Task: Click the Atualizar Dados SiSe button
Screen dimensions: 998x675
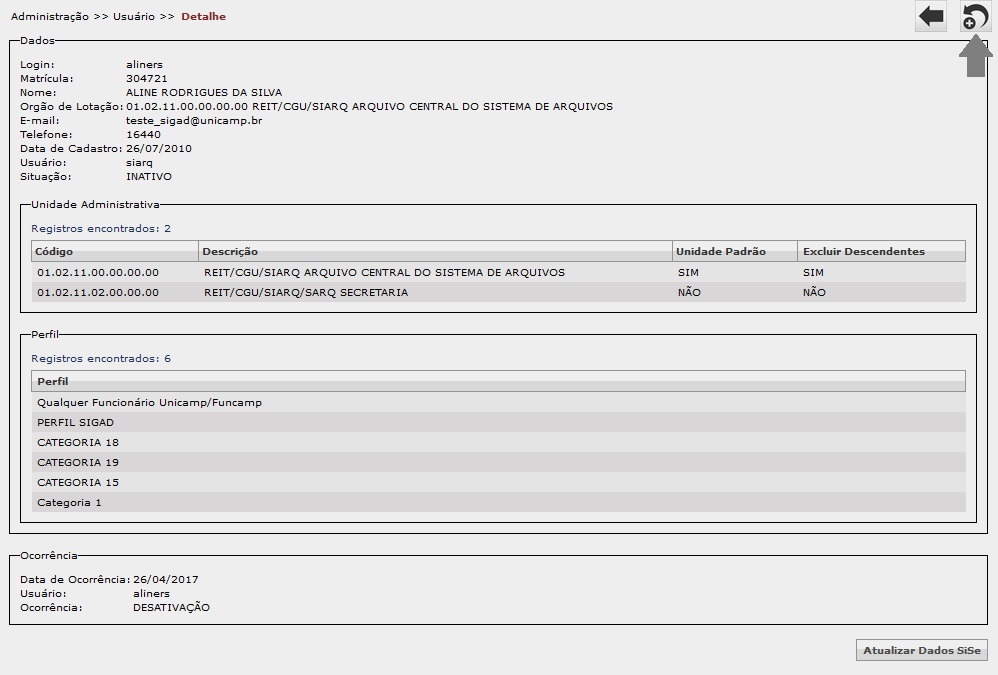Action: 922,650
